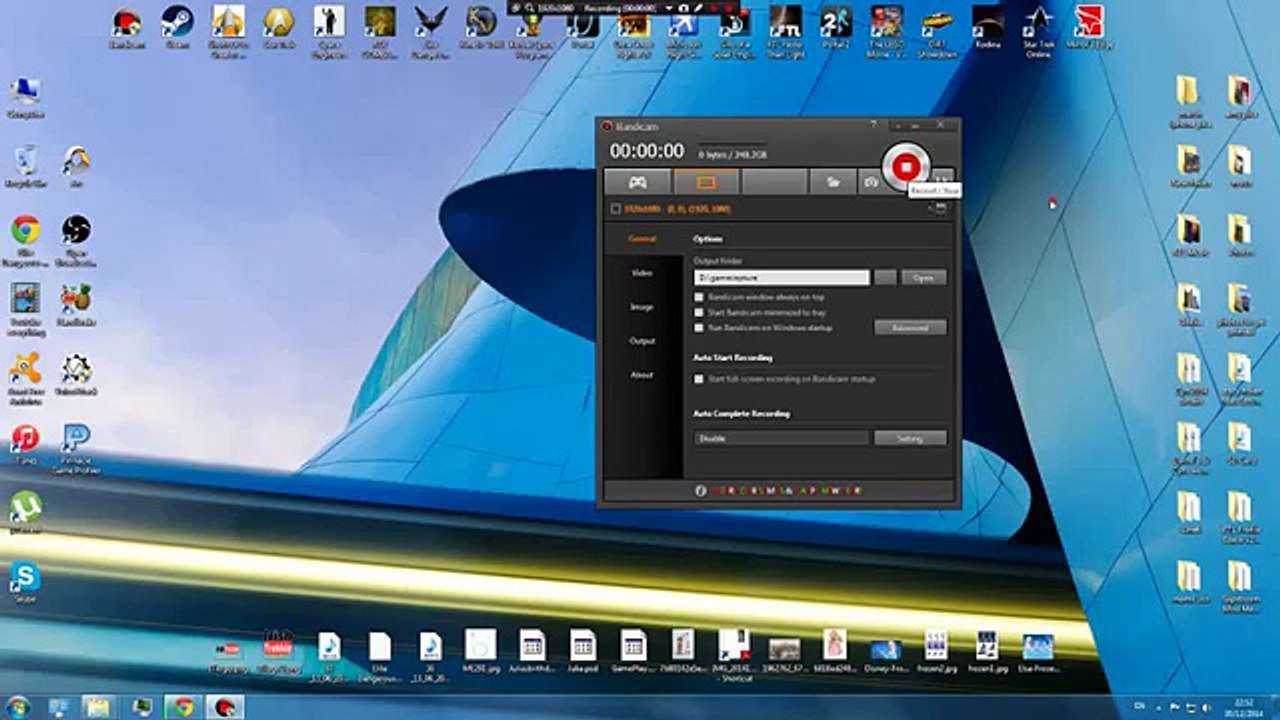This screenshot has width=1280, height=720.
Task: Select the Recycle Bin desktop icon
Action: coord(25,167)
